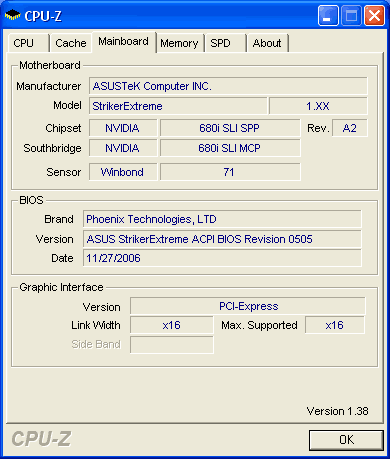
Task: Show the About tab
Action: 268,43
